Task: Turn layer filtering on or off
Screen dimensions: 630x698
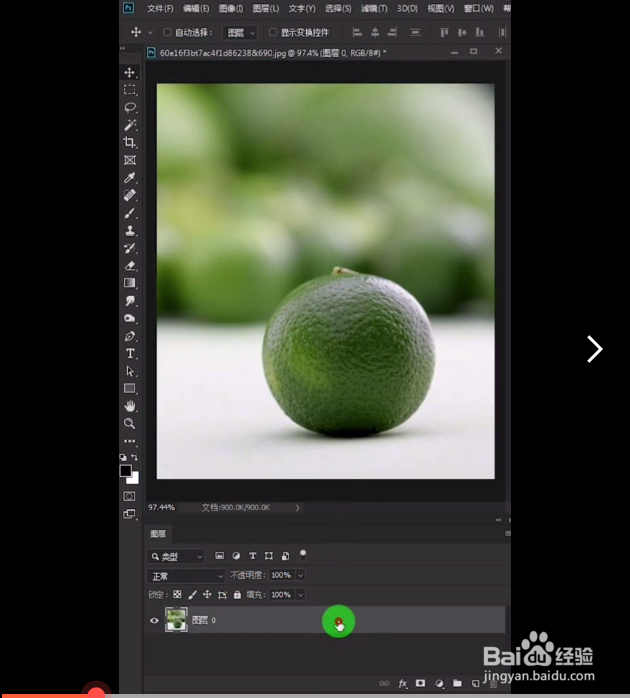Action: (303, 555)
